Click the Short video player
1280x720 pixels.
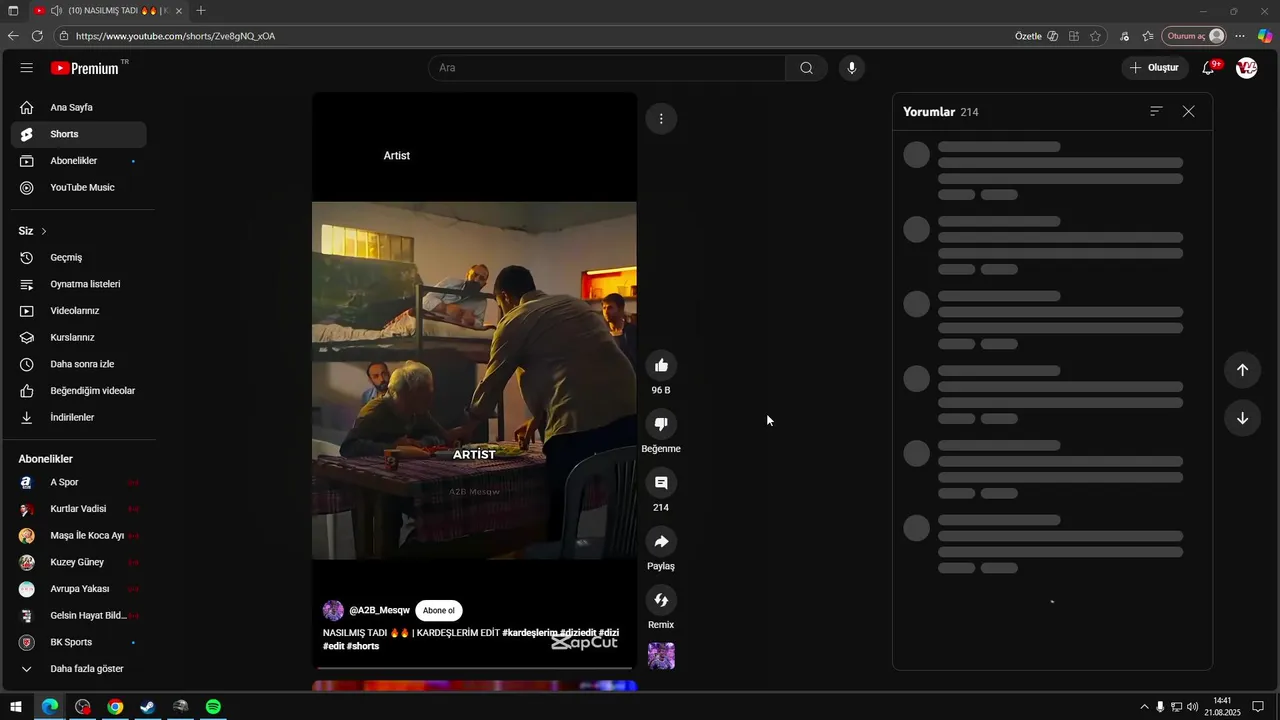click(x=474, y=380)
